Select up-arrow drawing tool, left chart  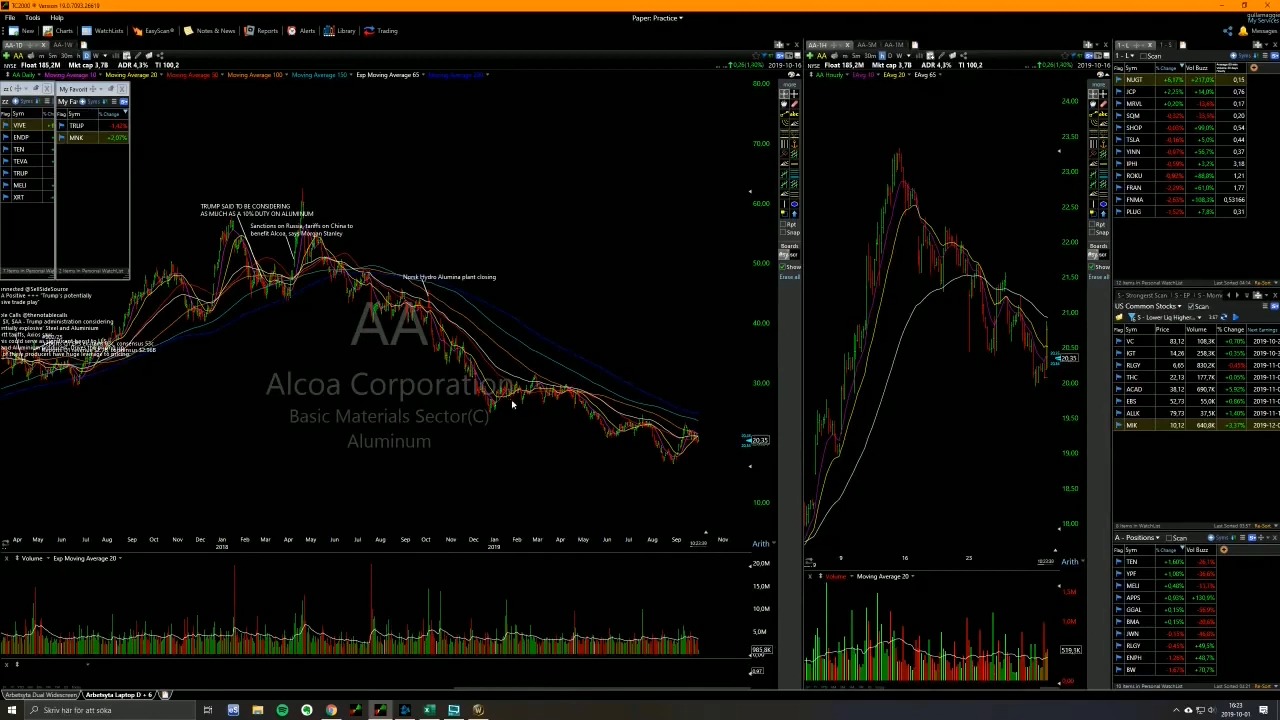pyautogui.click(x=794, y=214)
